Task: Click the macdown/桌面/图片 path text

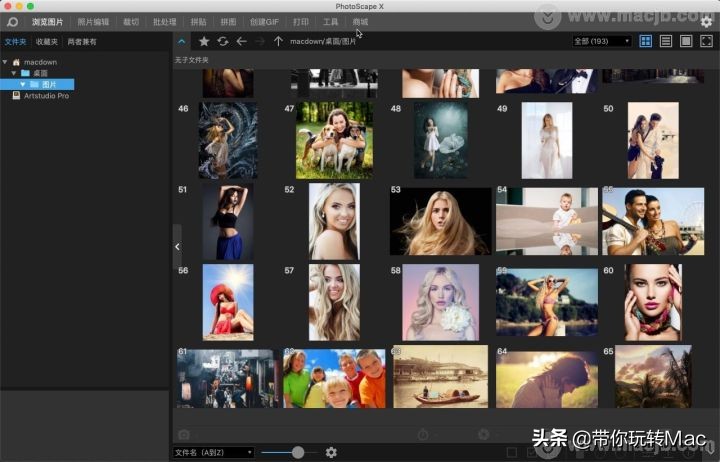Action: [x=323, y=41]
